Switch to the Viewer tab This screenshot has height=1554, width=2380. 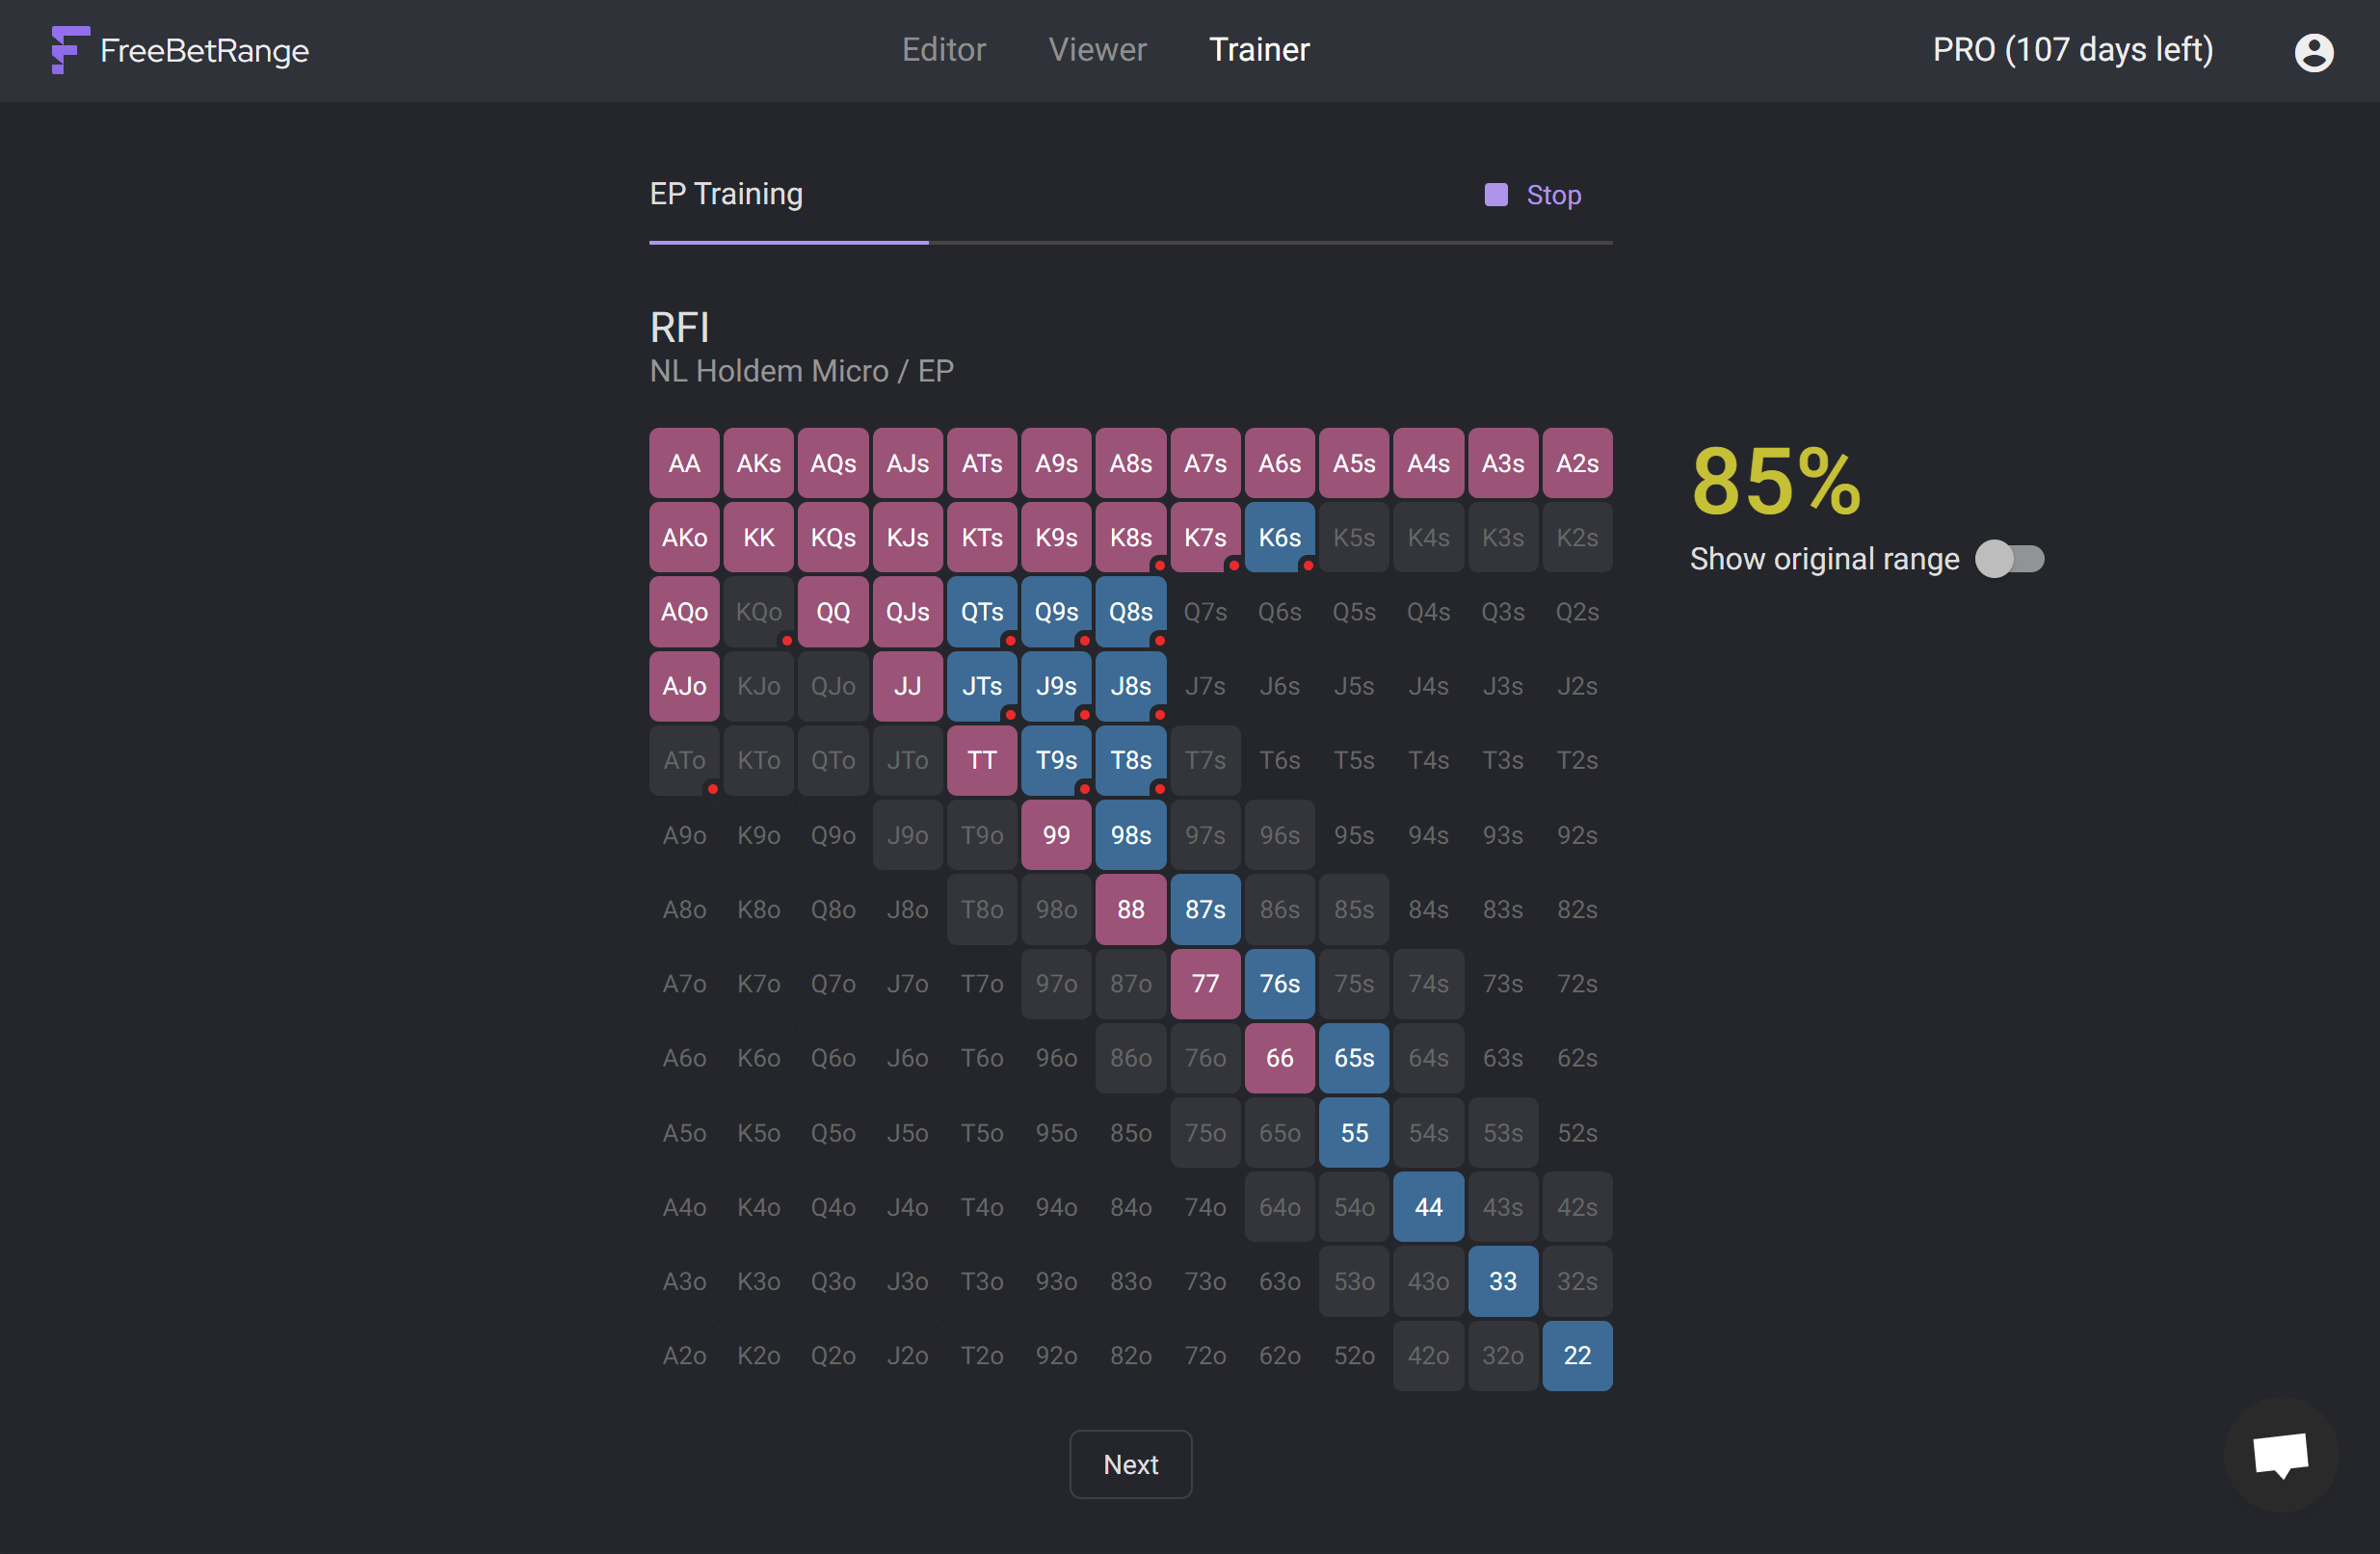click(x=1097, y=50)
